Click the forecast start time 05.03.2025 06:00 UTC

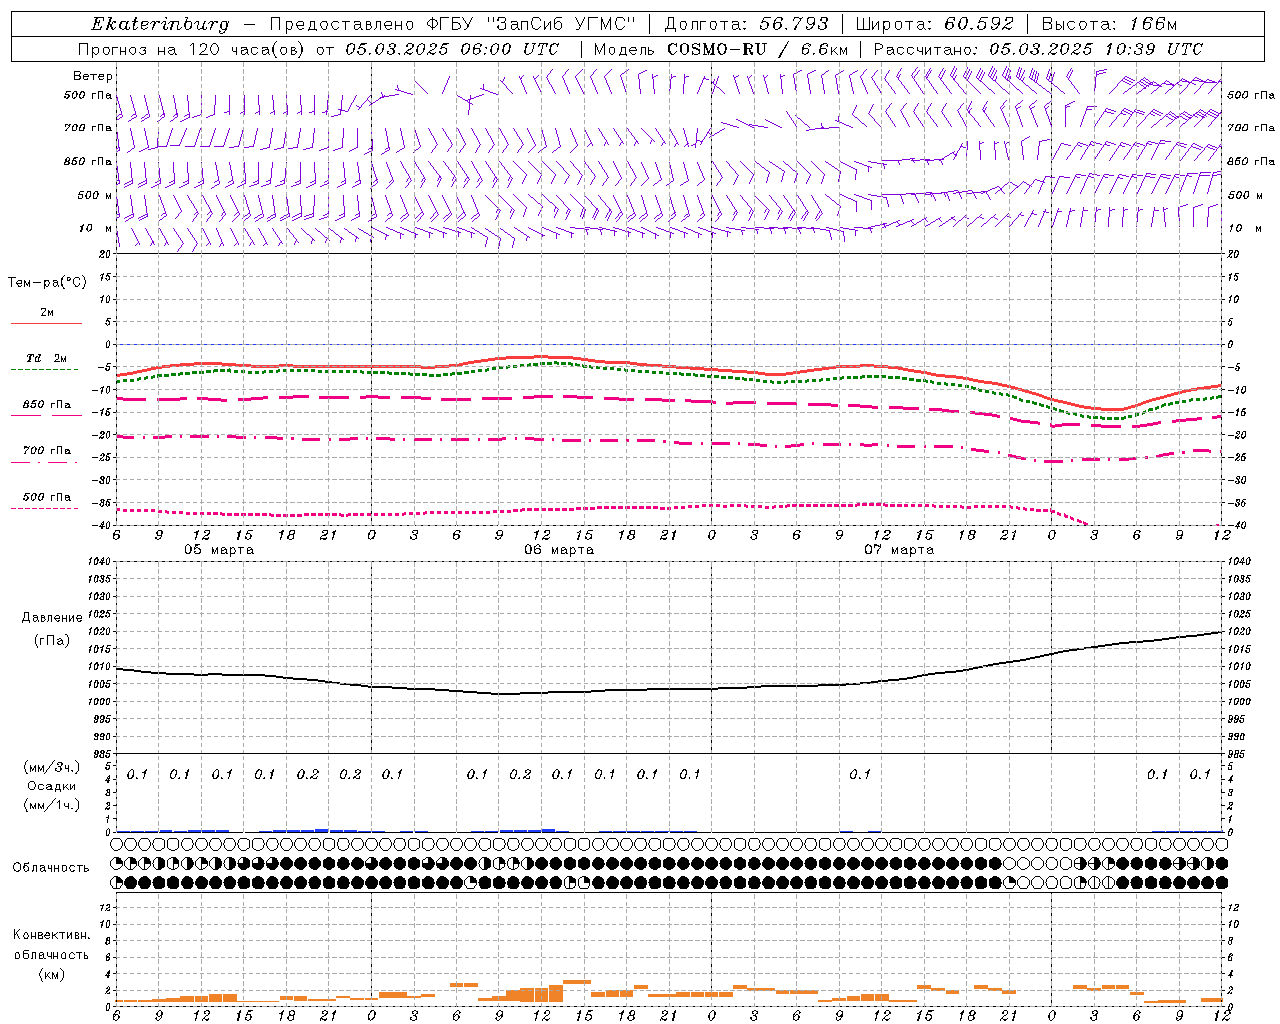[452, 49]
